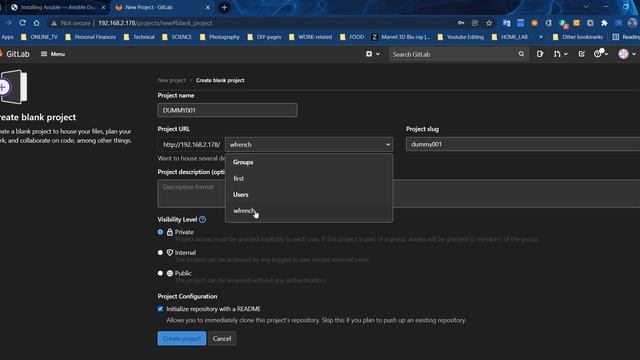Image resolution: width=640 pixels, height=360 pixels.
Task: Click the Apps bookmarks shortcut
Action: [7, 37]
